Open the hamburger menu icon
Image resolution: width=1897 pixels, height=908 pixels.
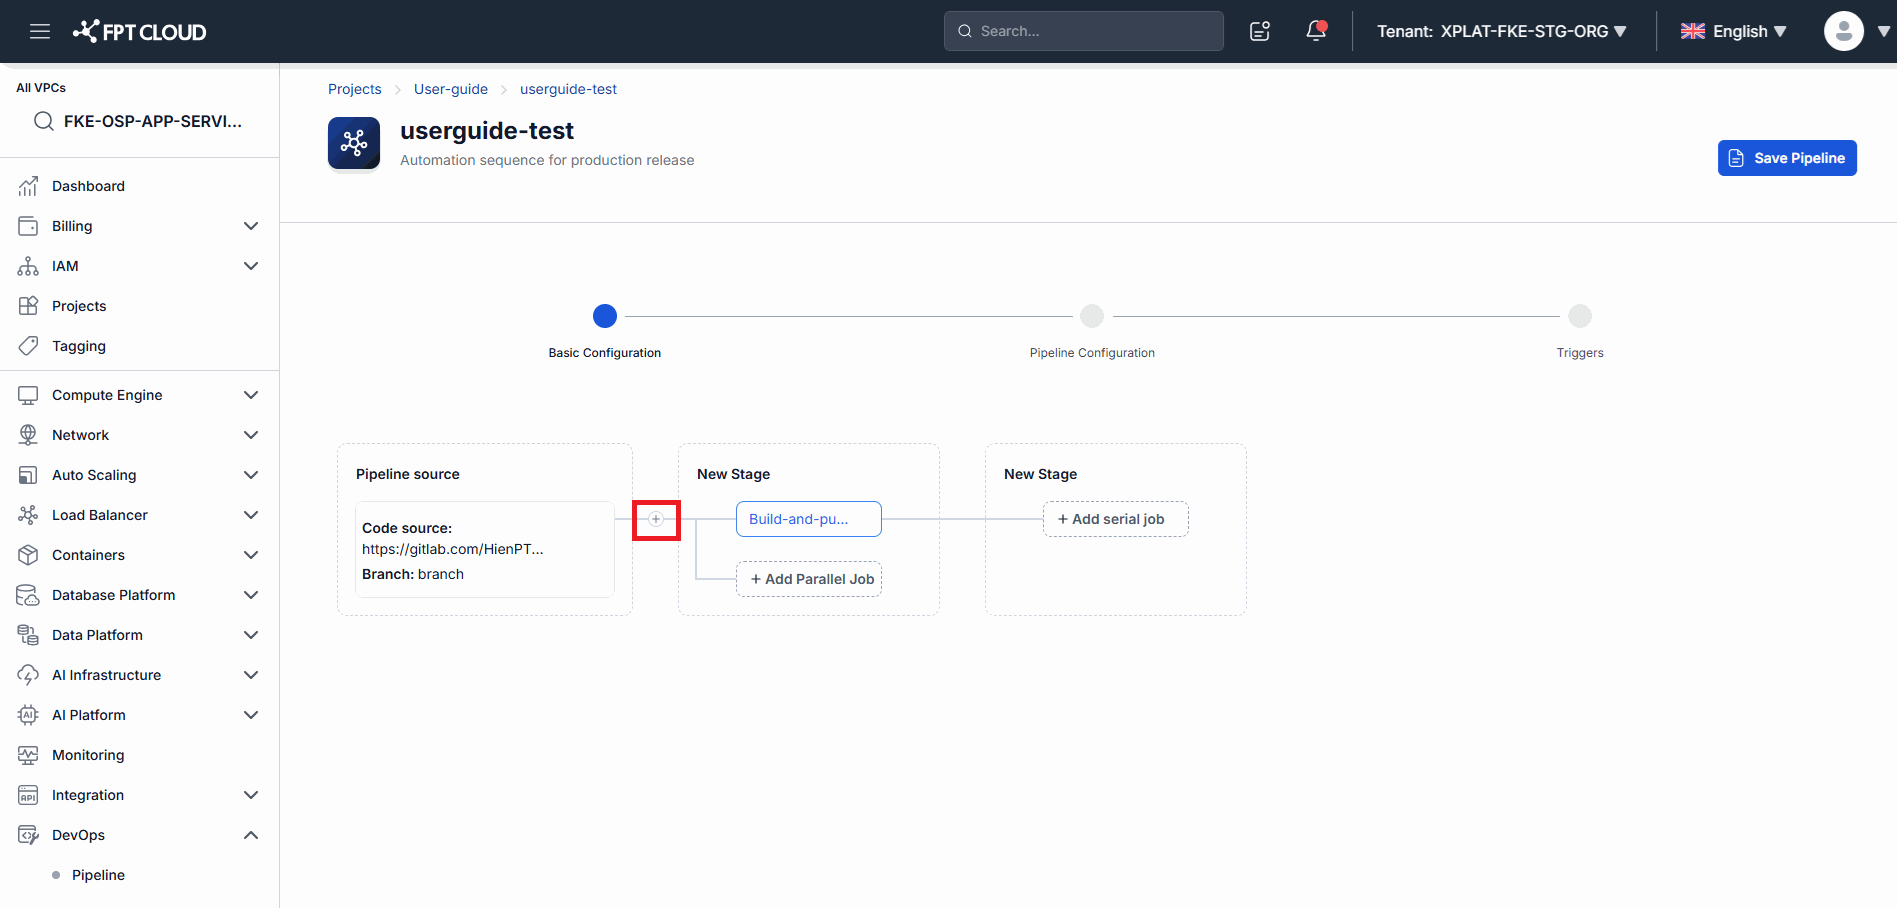pos(40,31)
